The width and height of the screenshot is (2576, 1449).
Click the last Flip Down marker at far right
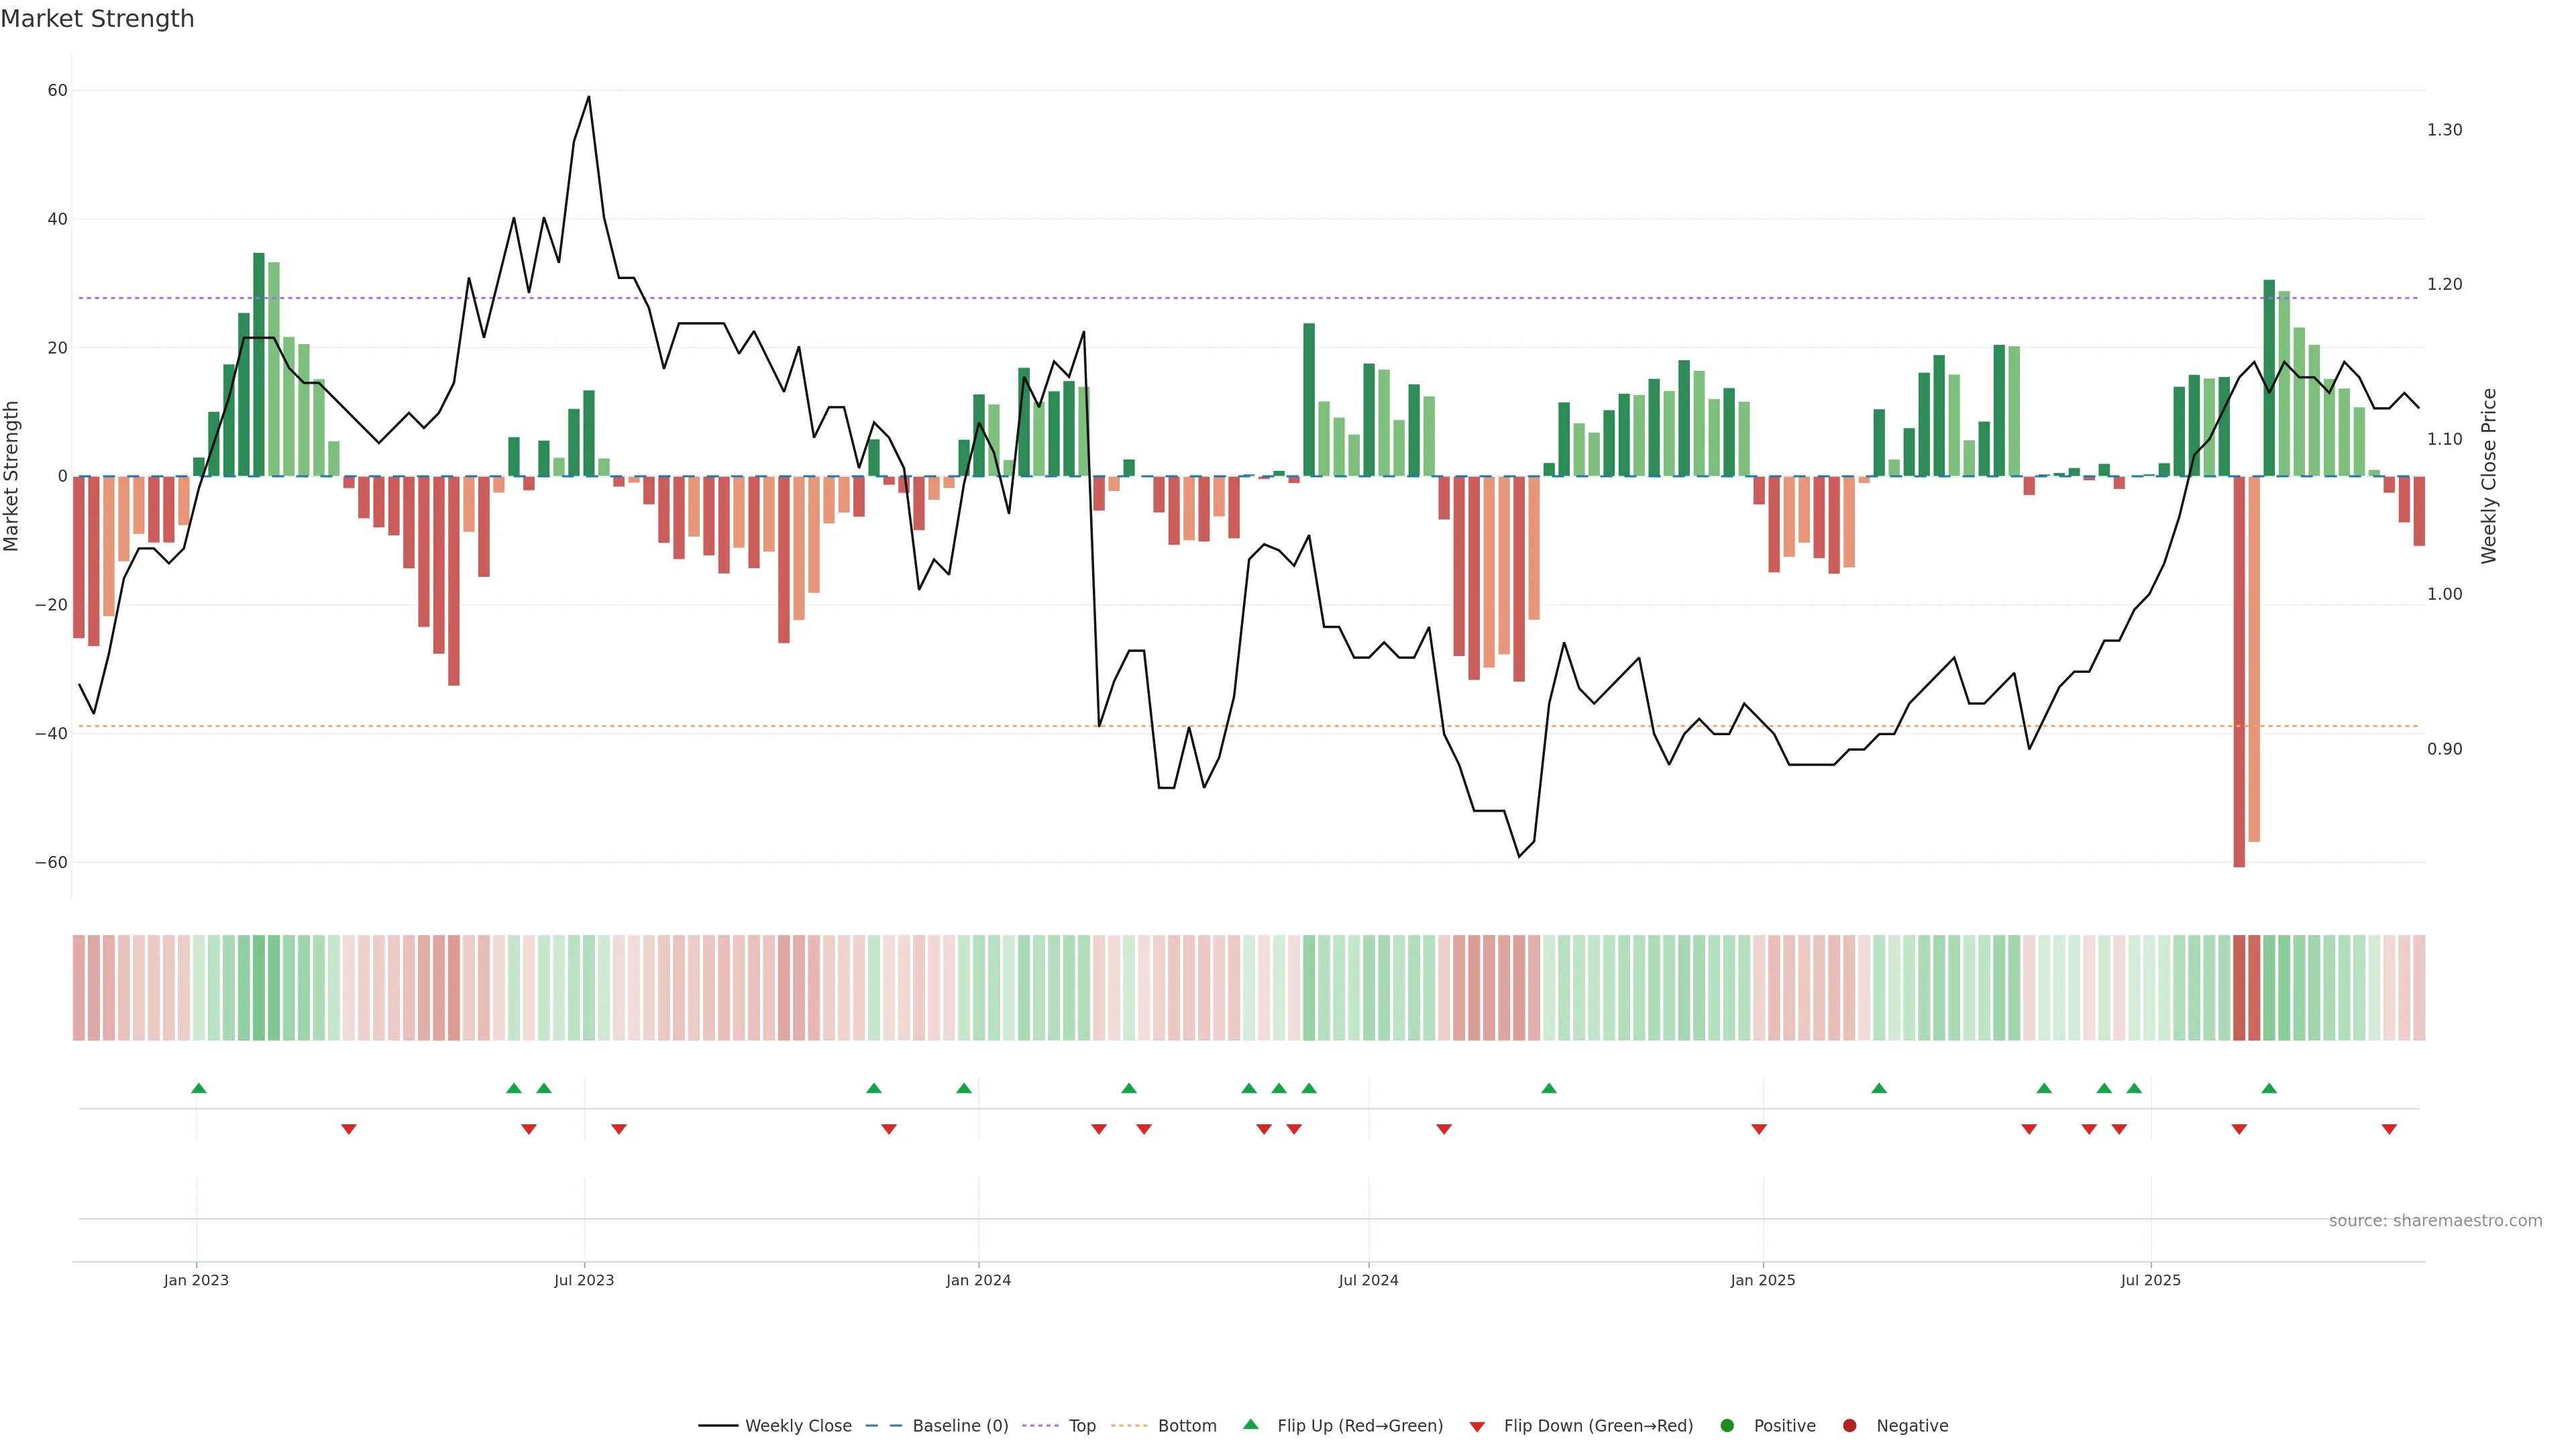(x=2389, y=1129)
